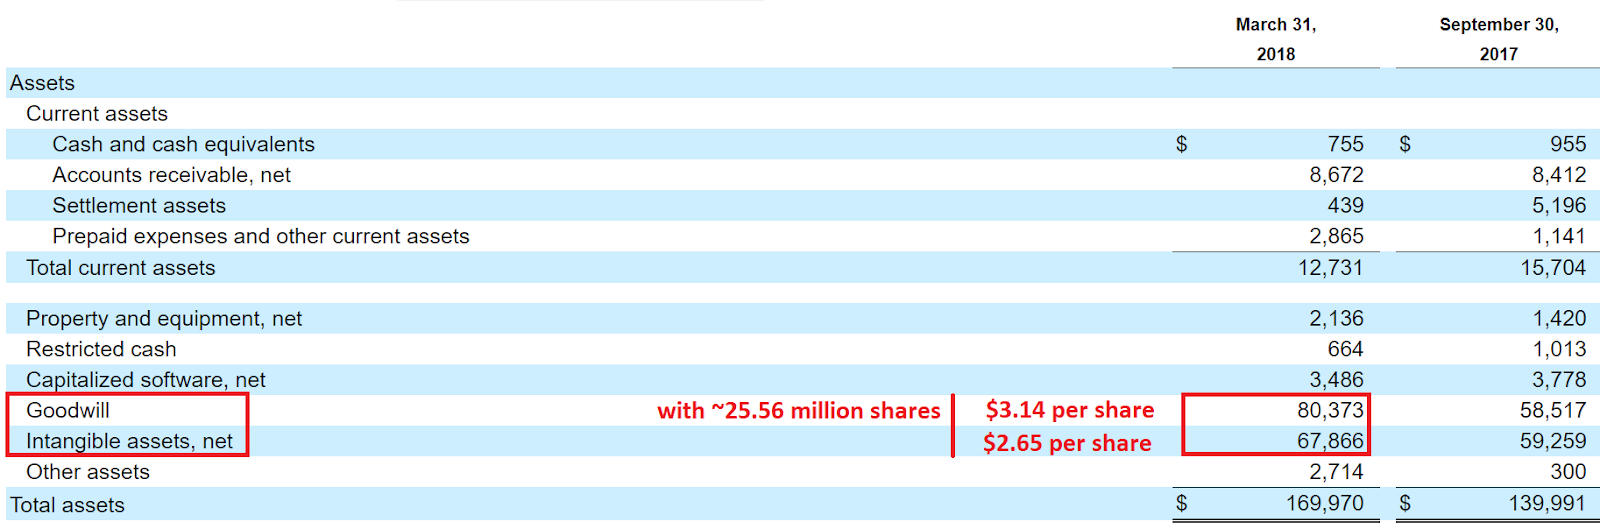Click accounts receivable value 8,412
The height and width of the screenshot is (529, 1600).
pos(1559,175)
